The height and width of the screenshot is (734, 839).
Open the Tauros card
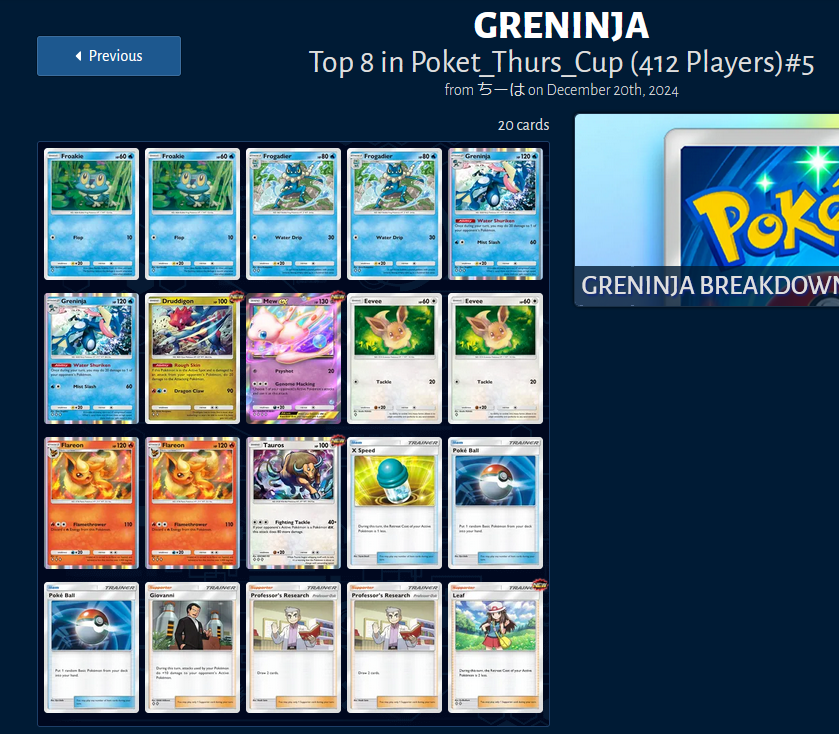tap(293, 503)
